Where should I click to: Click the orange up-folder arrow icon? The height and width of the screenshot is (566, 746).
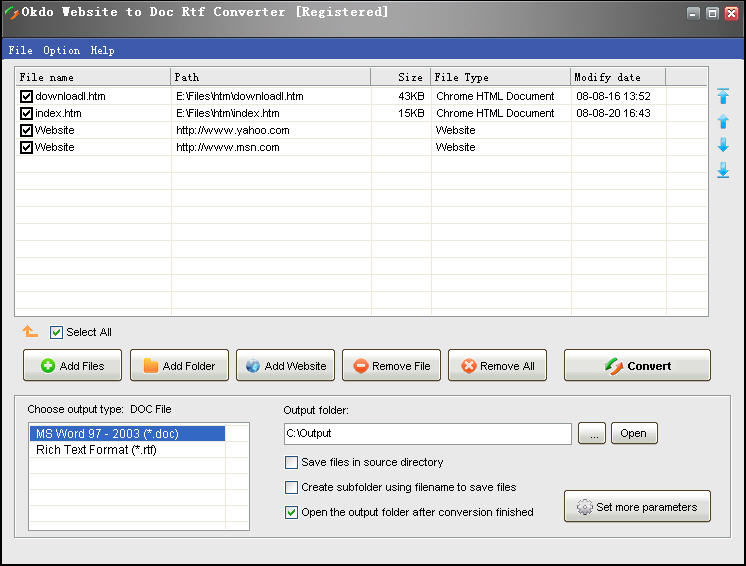click(x=30, y=331)
